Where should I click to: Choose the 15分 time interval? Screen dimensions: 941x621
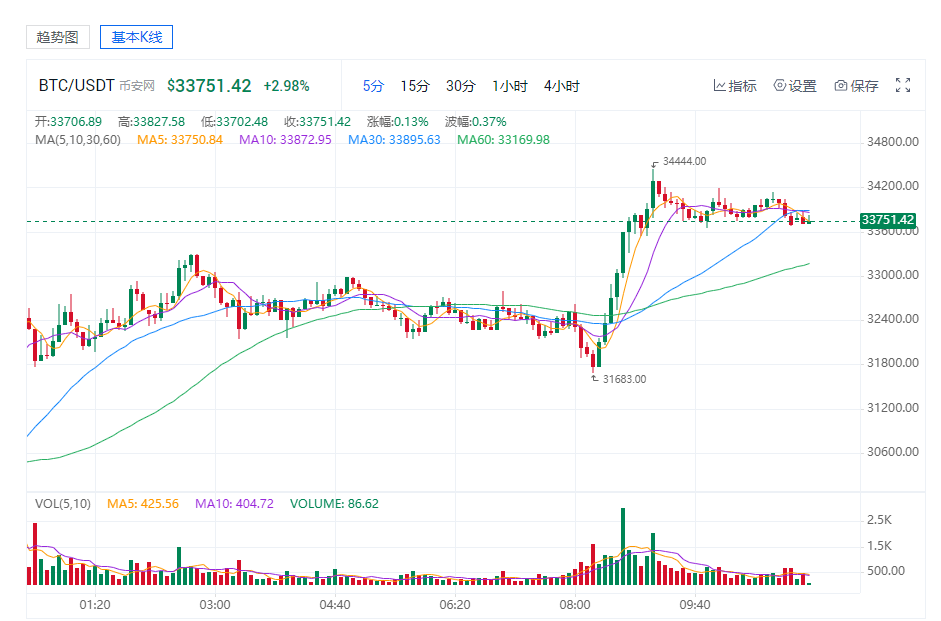[x=415, y=86]
